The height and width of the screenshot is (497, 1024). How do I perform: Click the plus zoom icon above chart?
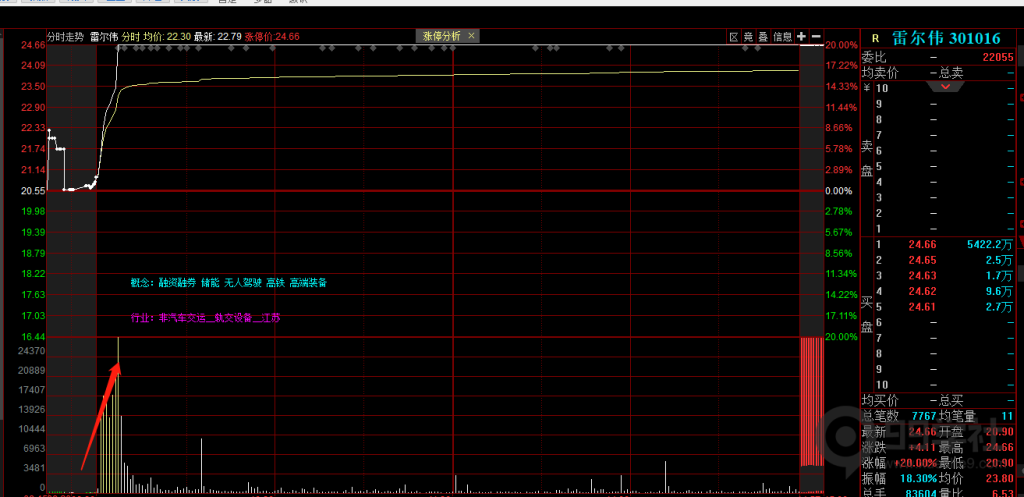click(801, 37)
